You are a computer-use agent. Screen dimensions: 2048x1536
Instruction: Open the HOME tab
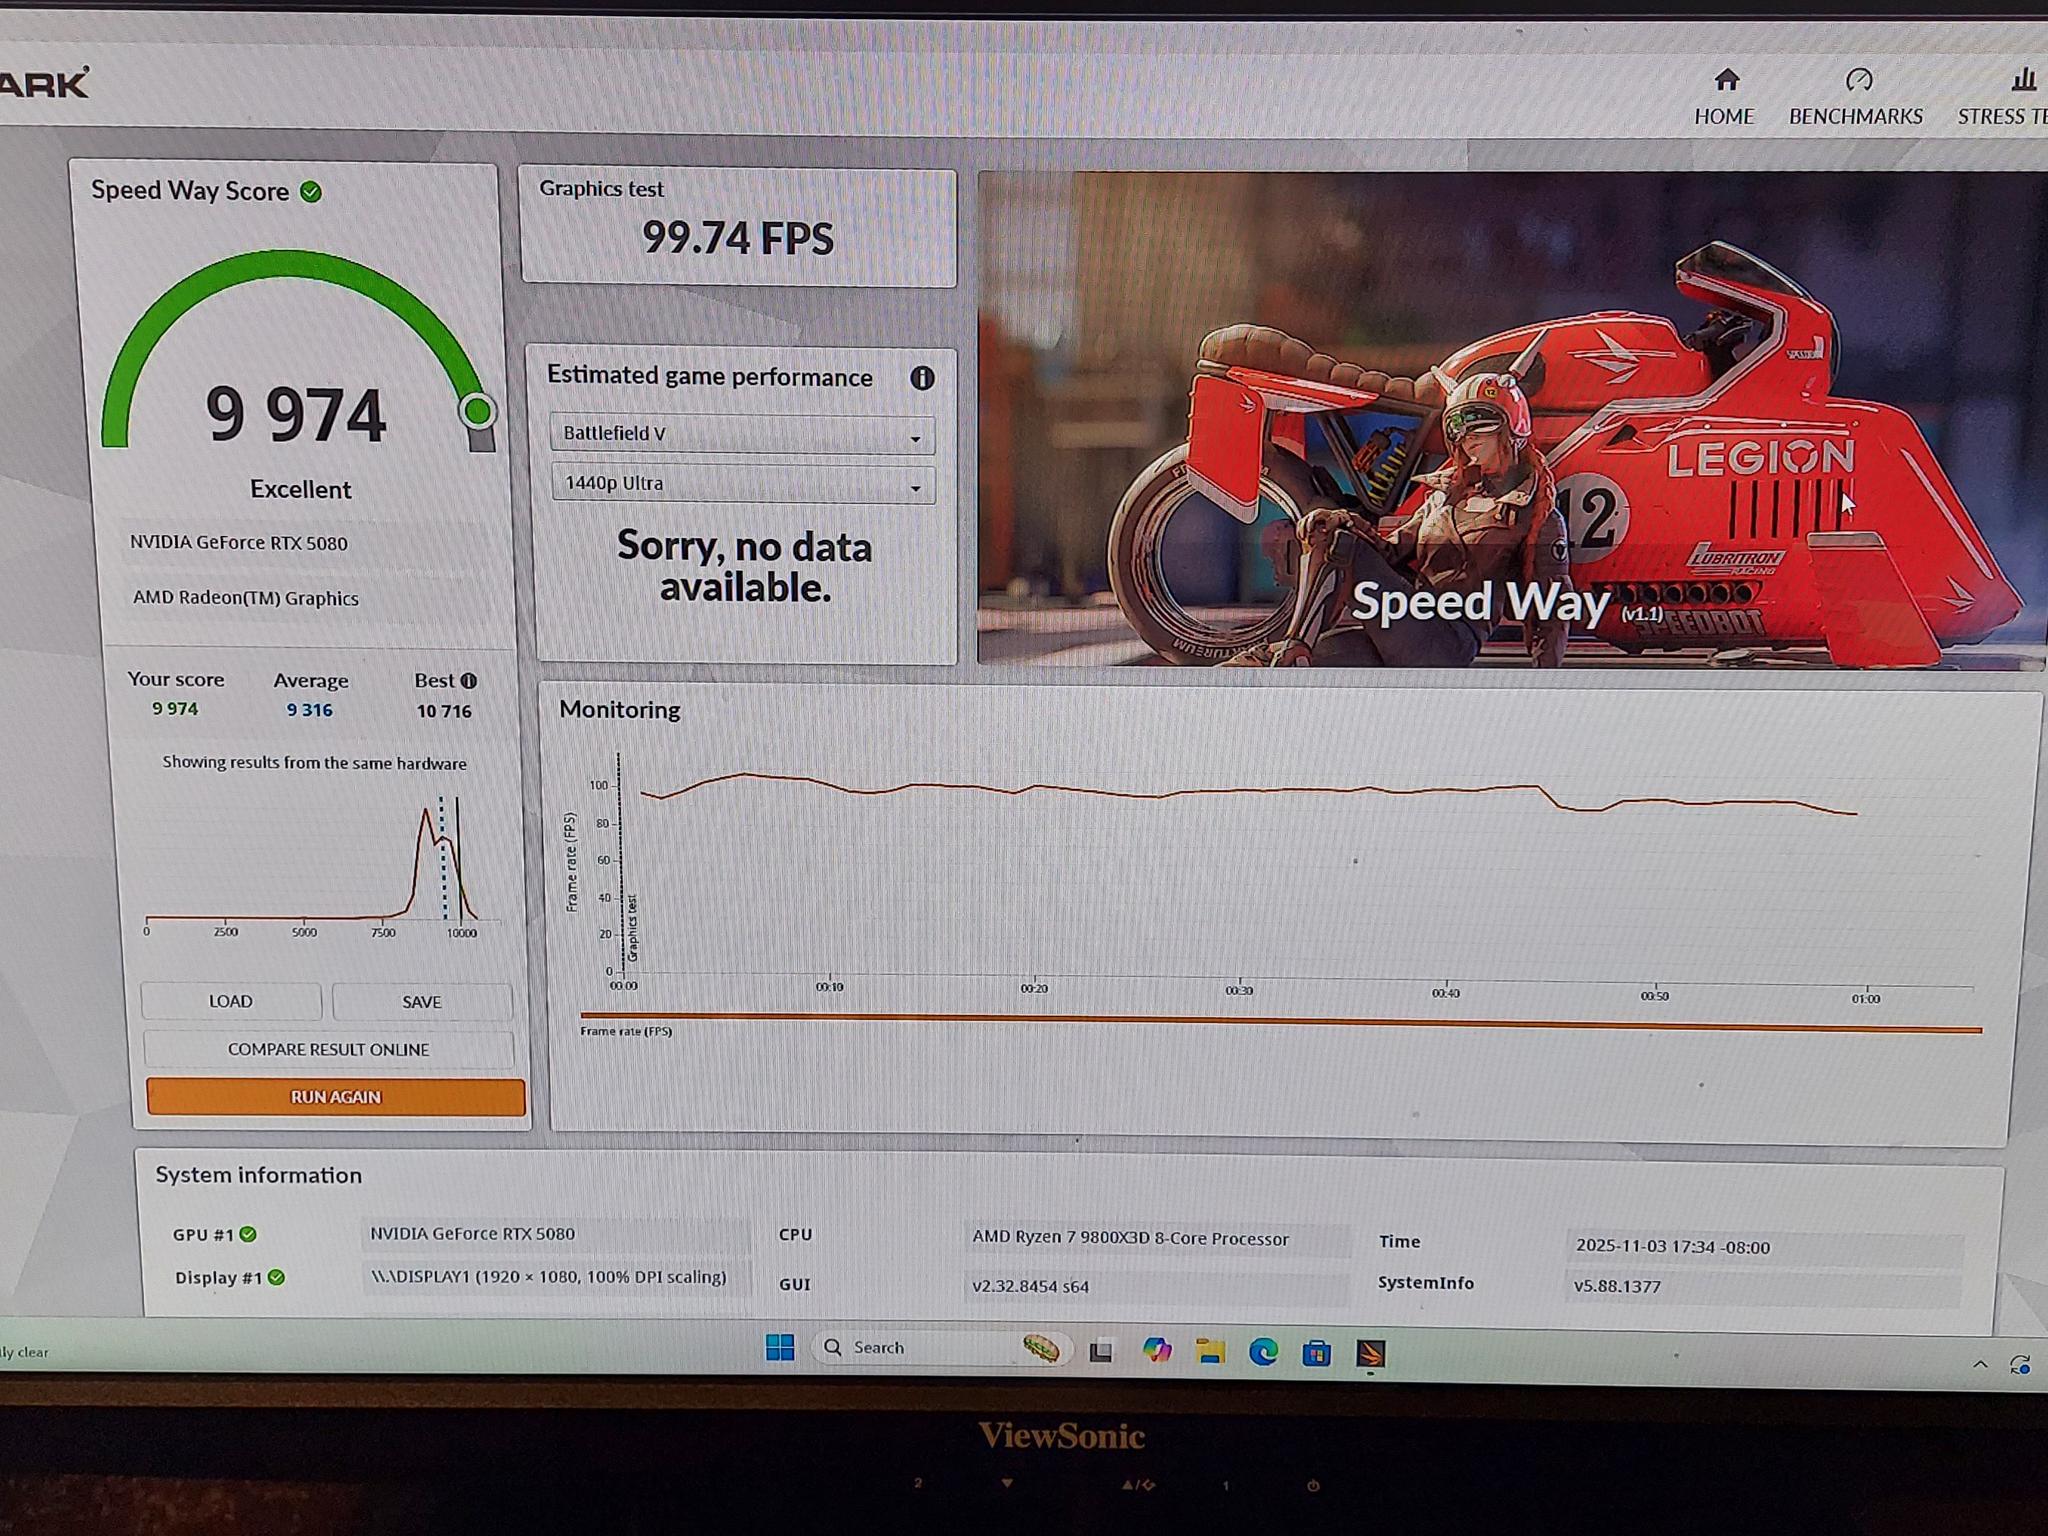point(1724,97)
